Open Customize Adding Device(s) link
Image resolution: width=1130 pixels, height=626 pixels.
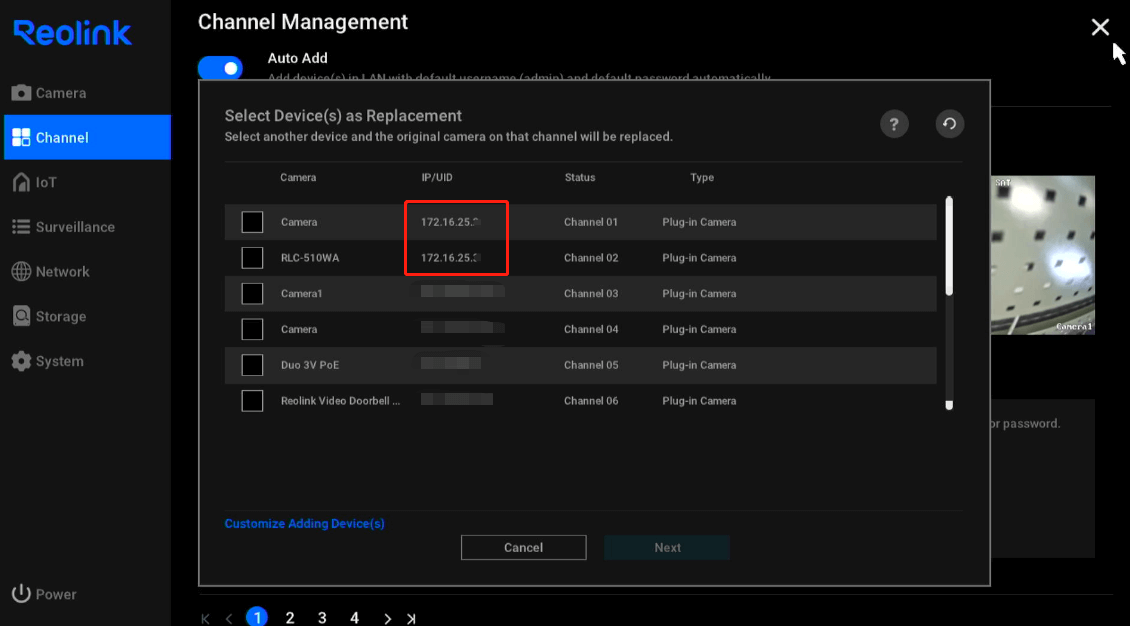(x=304, y=524)
